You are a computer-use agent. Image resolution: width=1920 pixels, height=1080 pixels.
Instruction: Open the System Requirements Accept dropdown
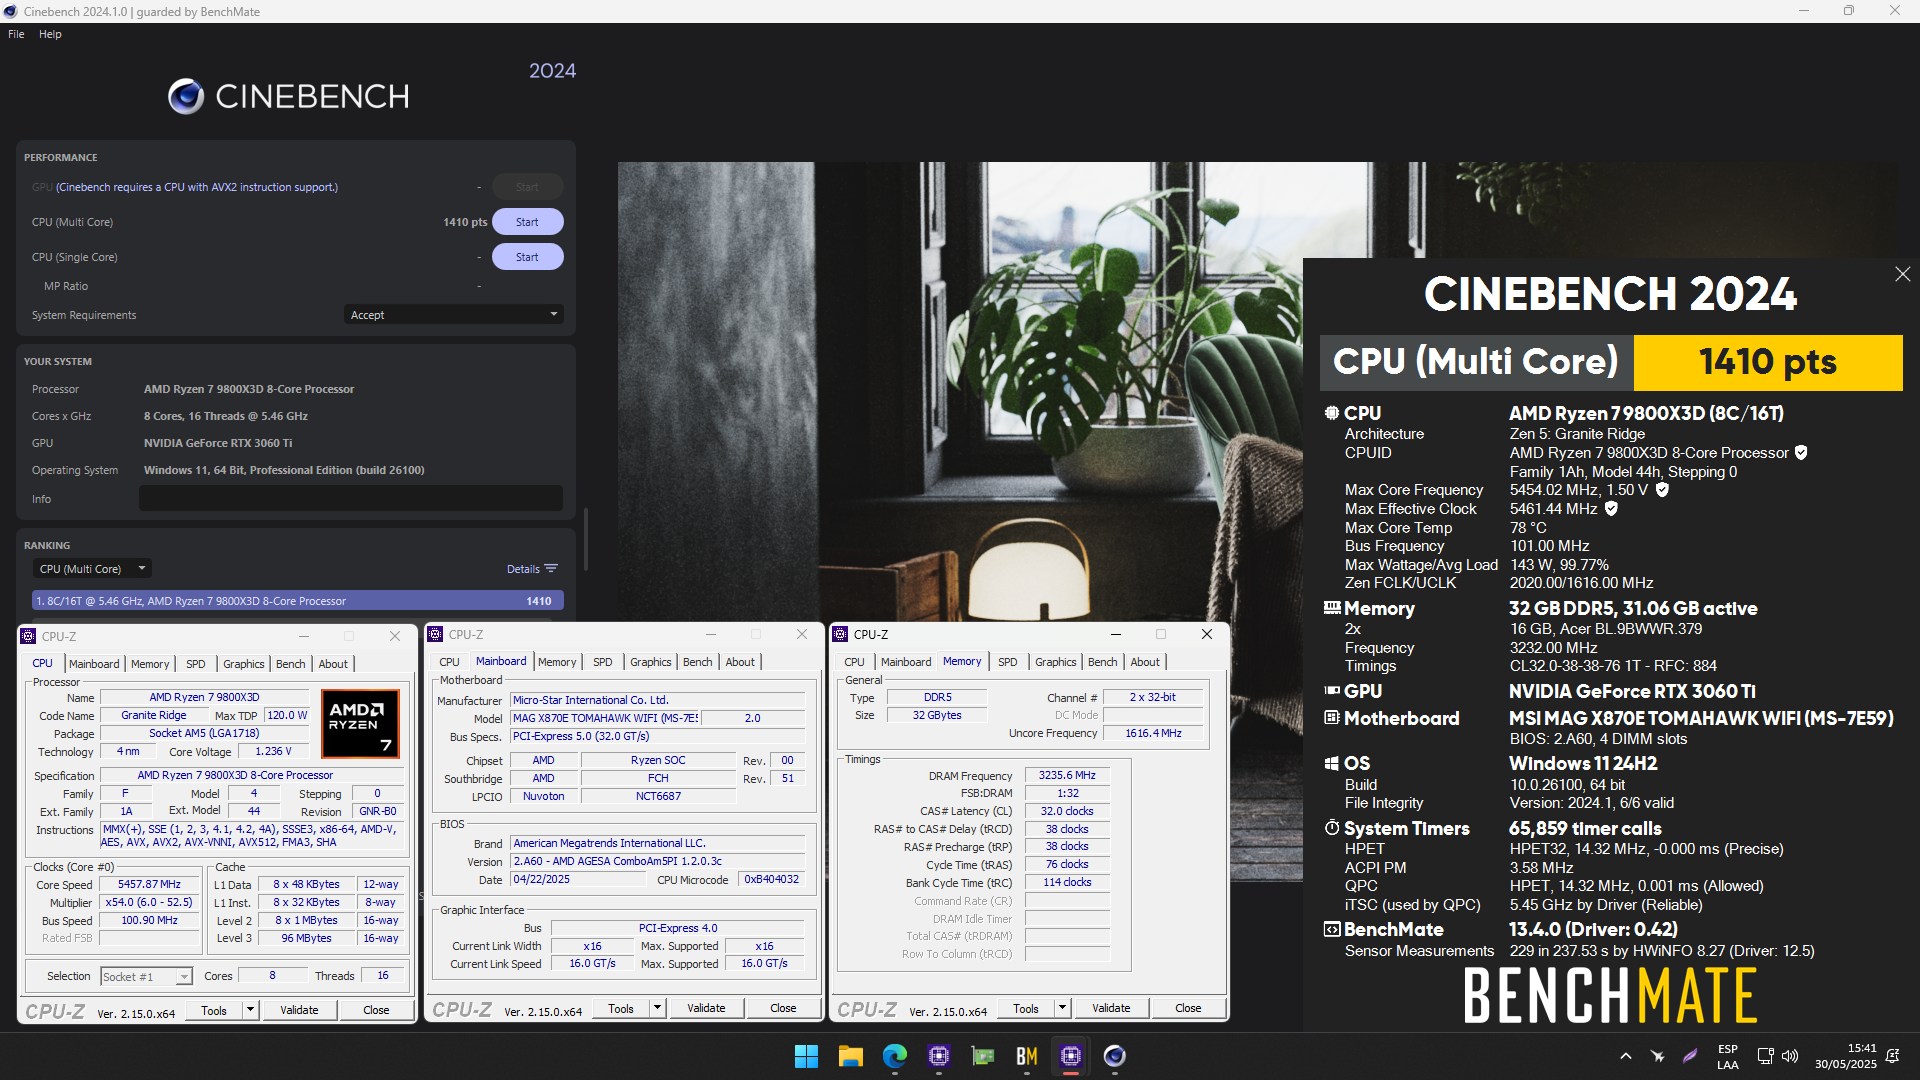pos(453,315)
